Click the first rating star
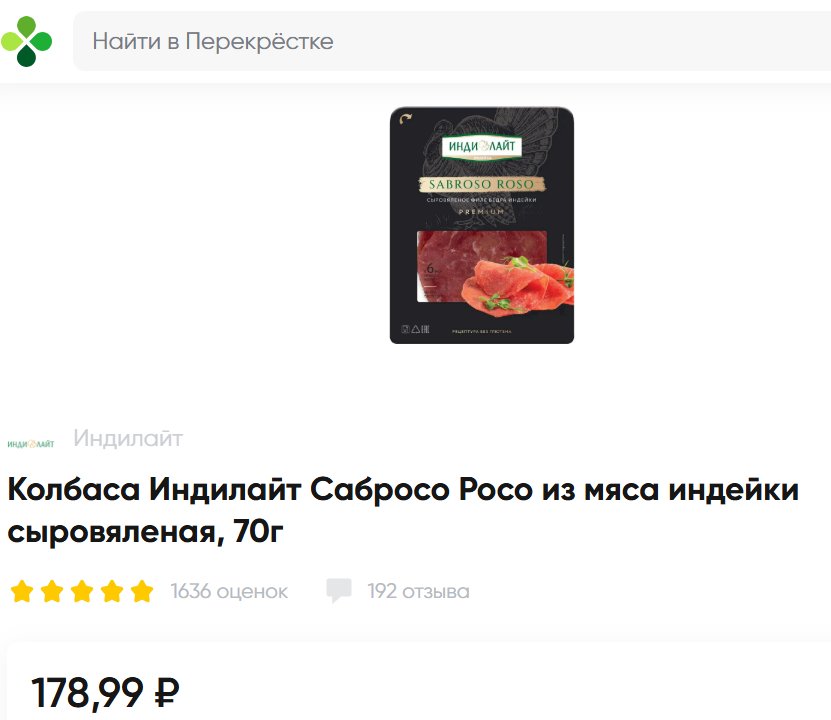This screenshot has width=831, height=720. [x=22, y=591]
